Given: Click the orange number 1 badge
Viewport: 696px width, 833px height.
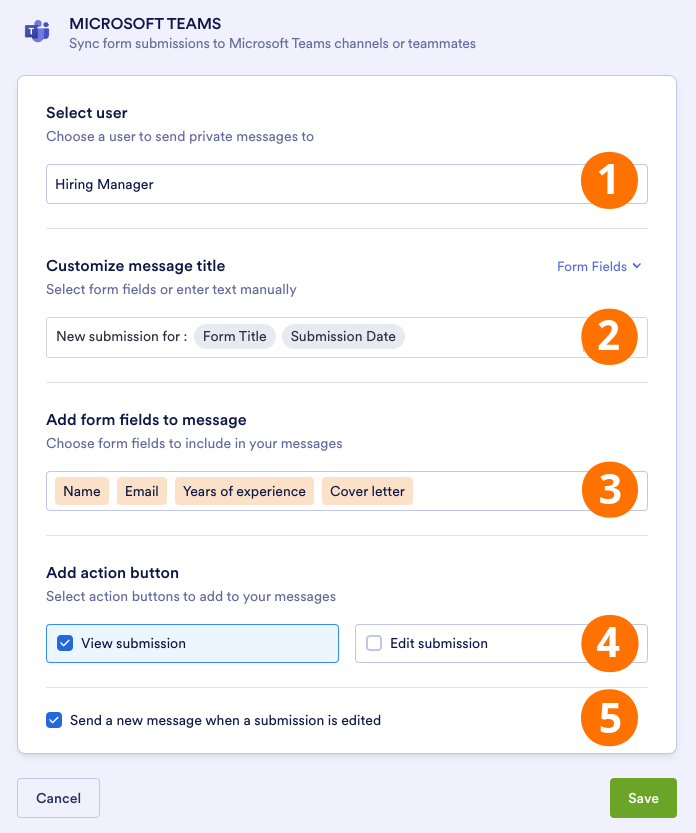Looking at the screenshot, I should coord(609,181).
